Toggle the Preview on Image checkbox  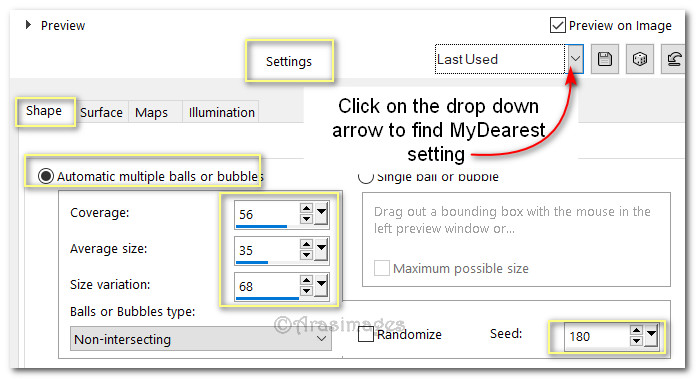click(558, 25)
